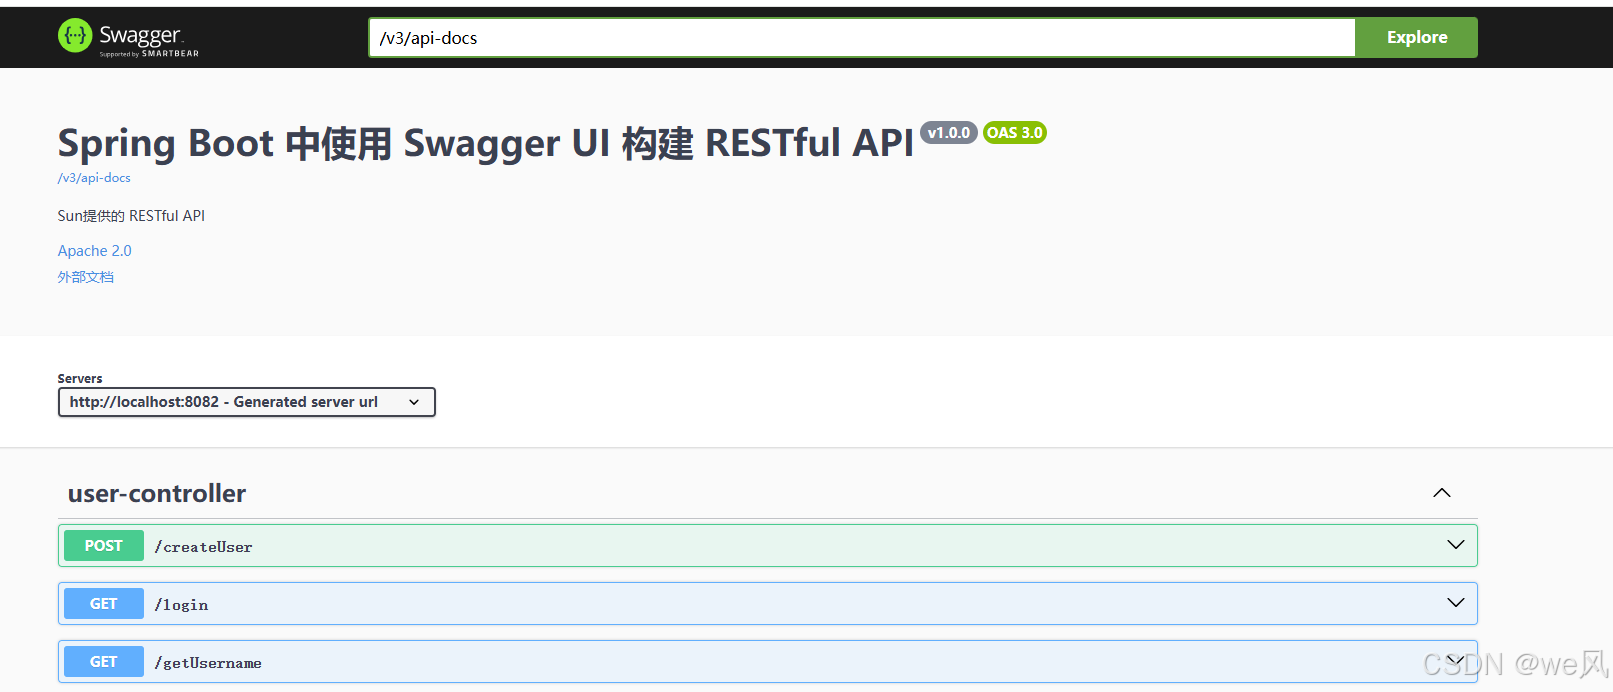Follow the 外部文档 external docs link

pyautogui.click(x=85, y=277)
